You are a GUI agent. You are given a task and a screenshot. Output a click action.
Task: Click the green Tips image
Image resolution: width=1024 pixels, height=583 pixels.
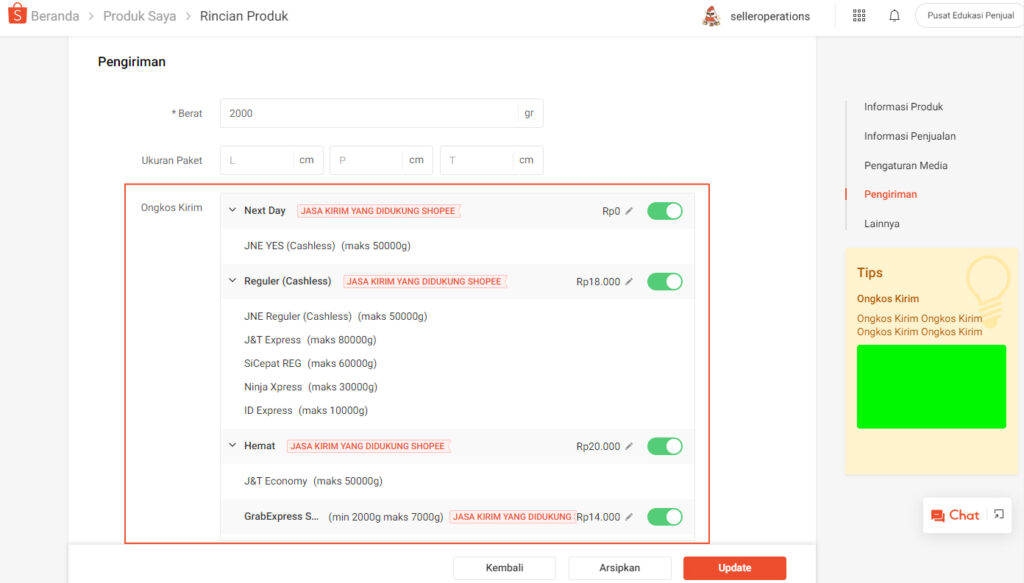point(931,386)
